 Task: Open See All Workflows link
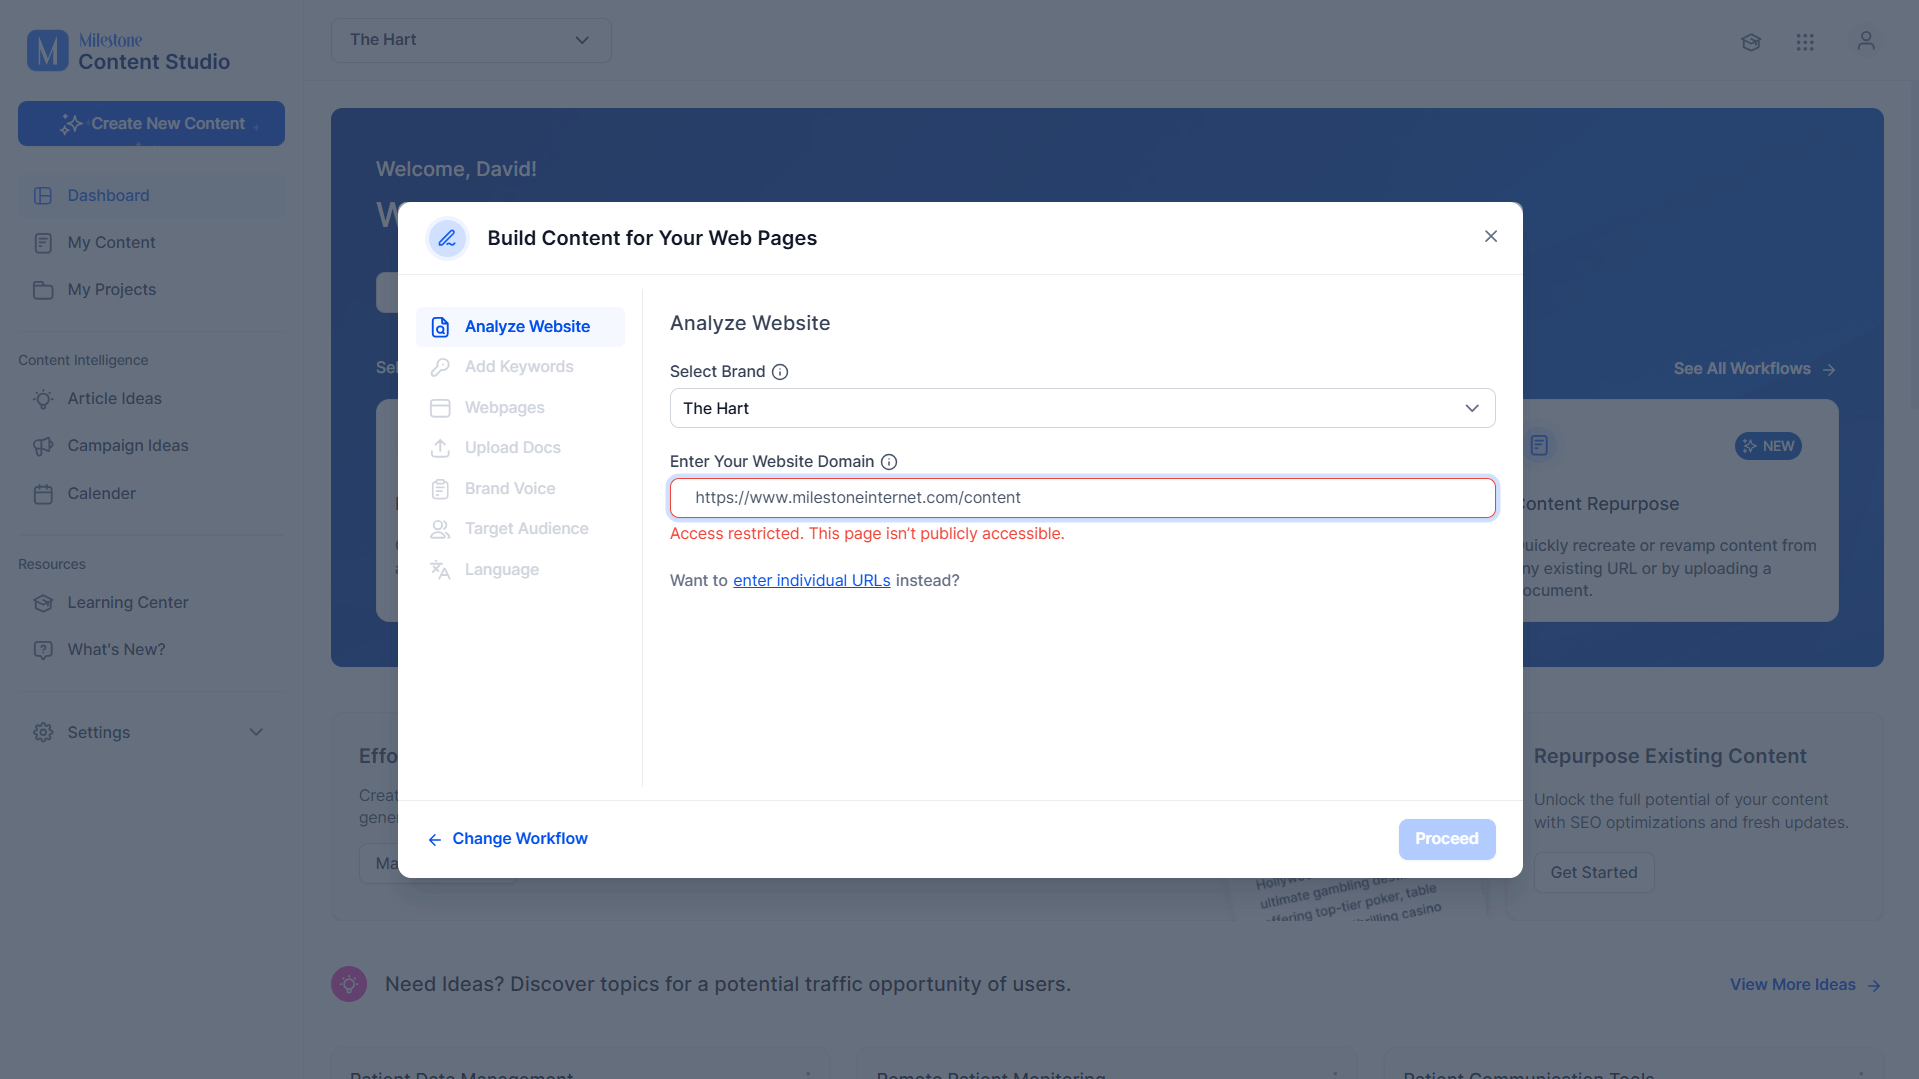(x=1754, y=369)
